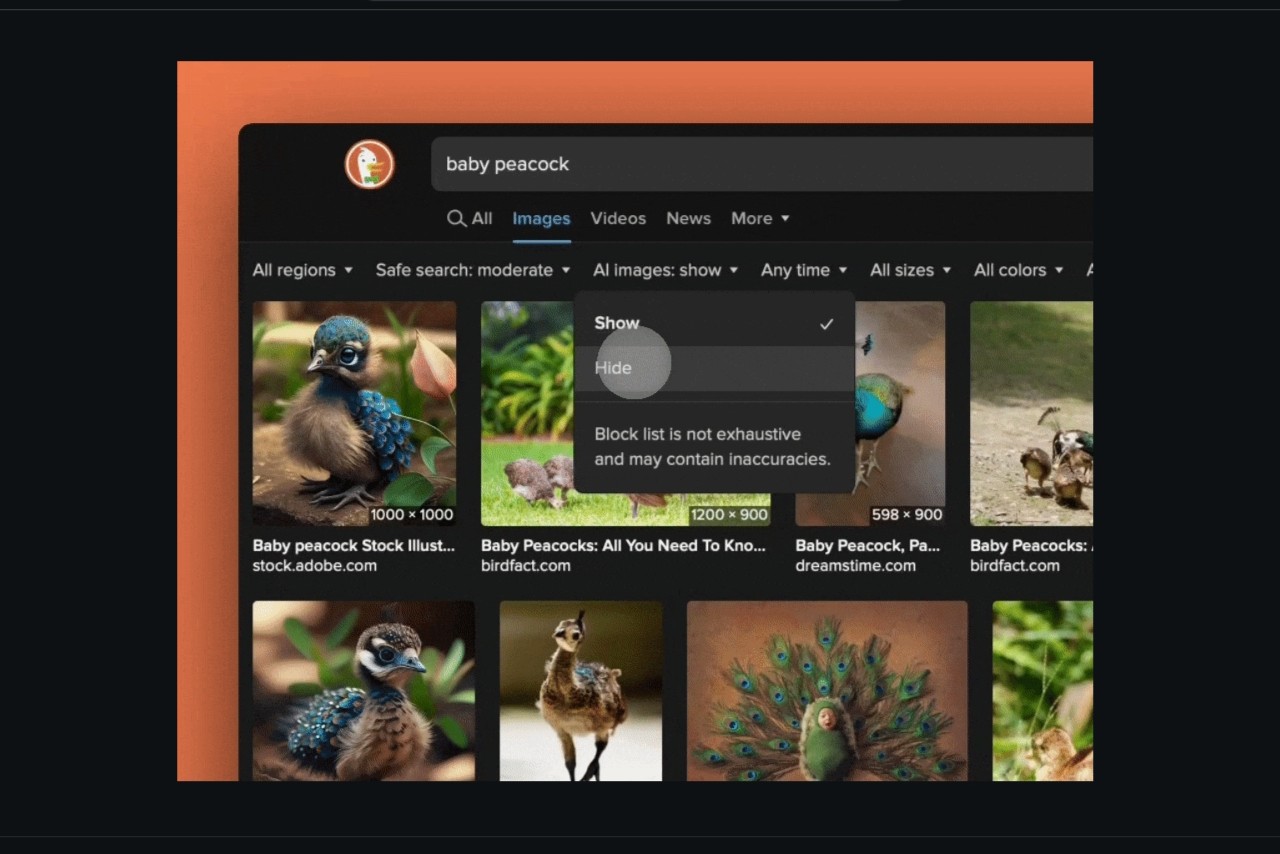Click the dreamstime.com source link

pos(855,566)
